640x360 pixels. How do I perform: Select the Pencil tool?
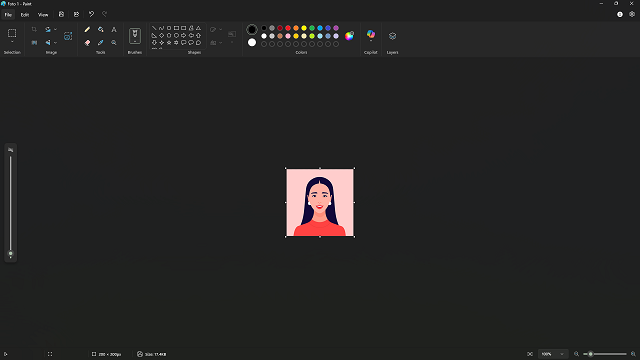click(87, 29)
